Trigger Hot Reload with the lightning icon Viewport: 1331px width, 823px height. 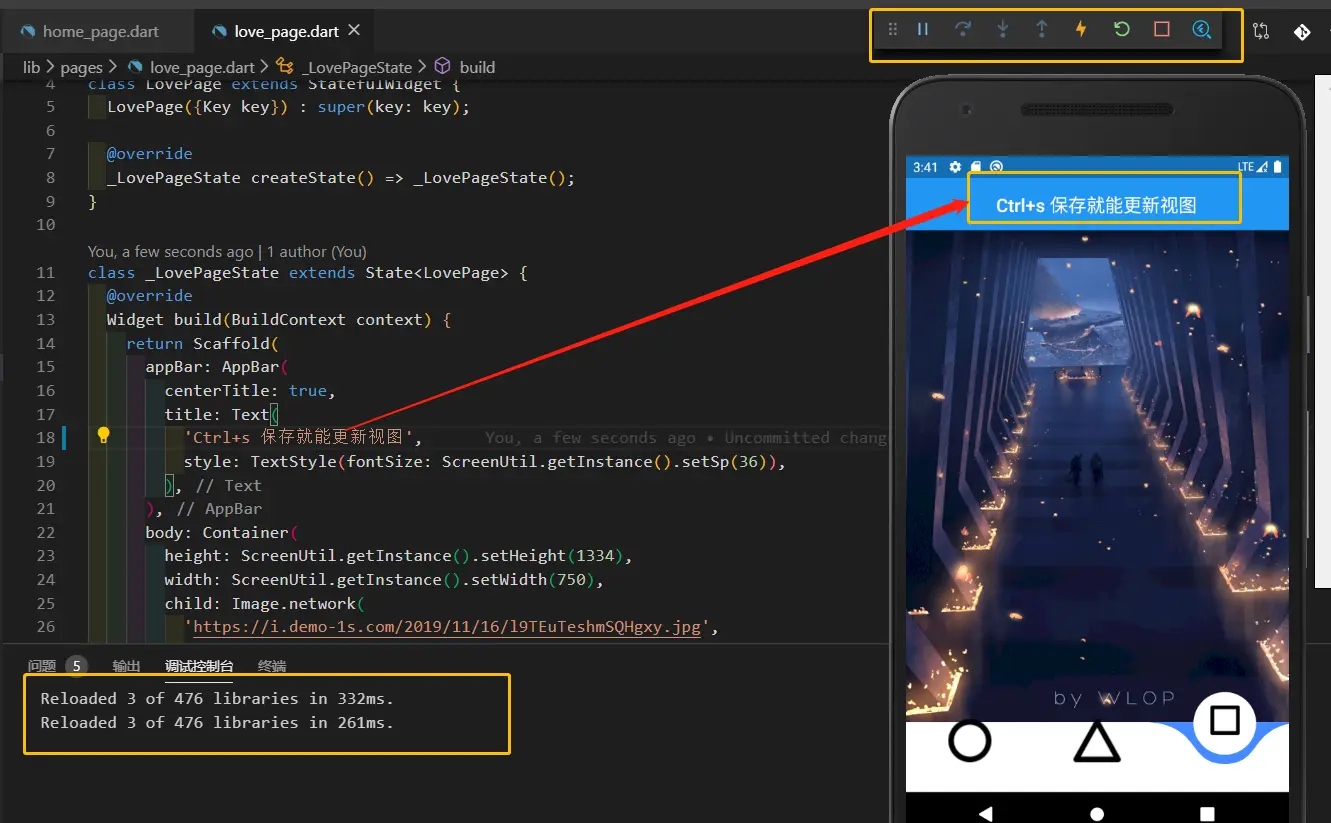1081,30
